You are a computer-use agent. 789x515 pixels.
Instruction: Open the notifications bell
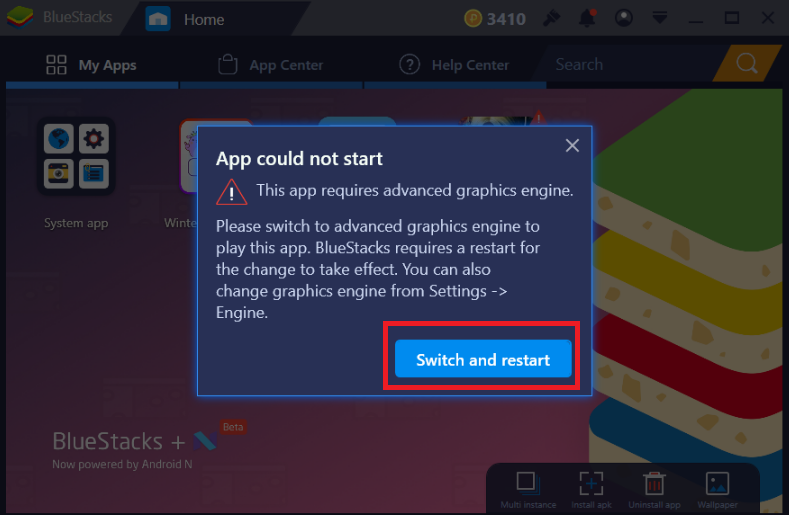(x=587, y=18)
